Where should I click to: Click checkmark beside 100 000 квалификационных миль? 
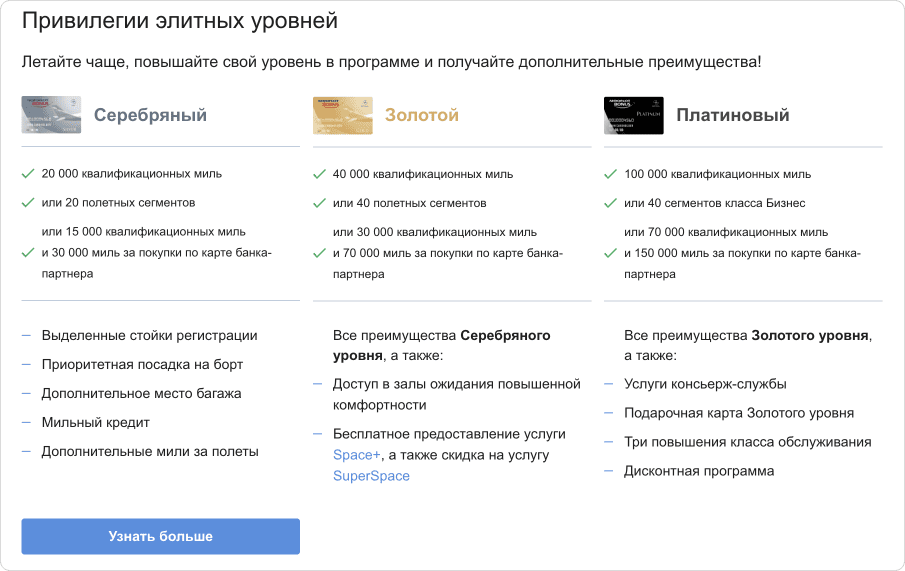610,173
